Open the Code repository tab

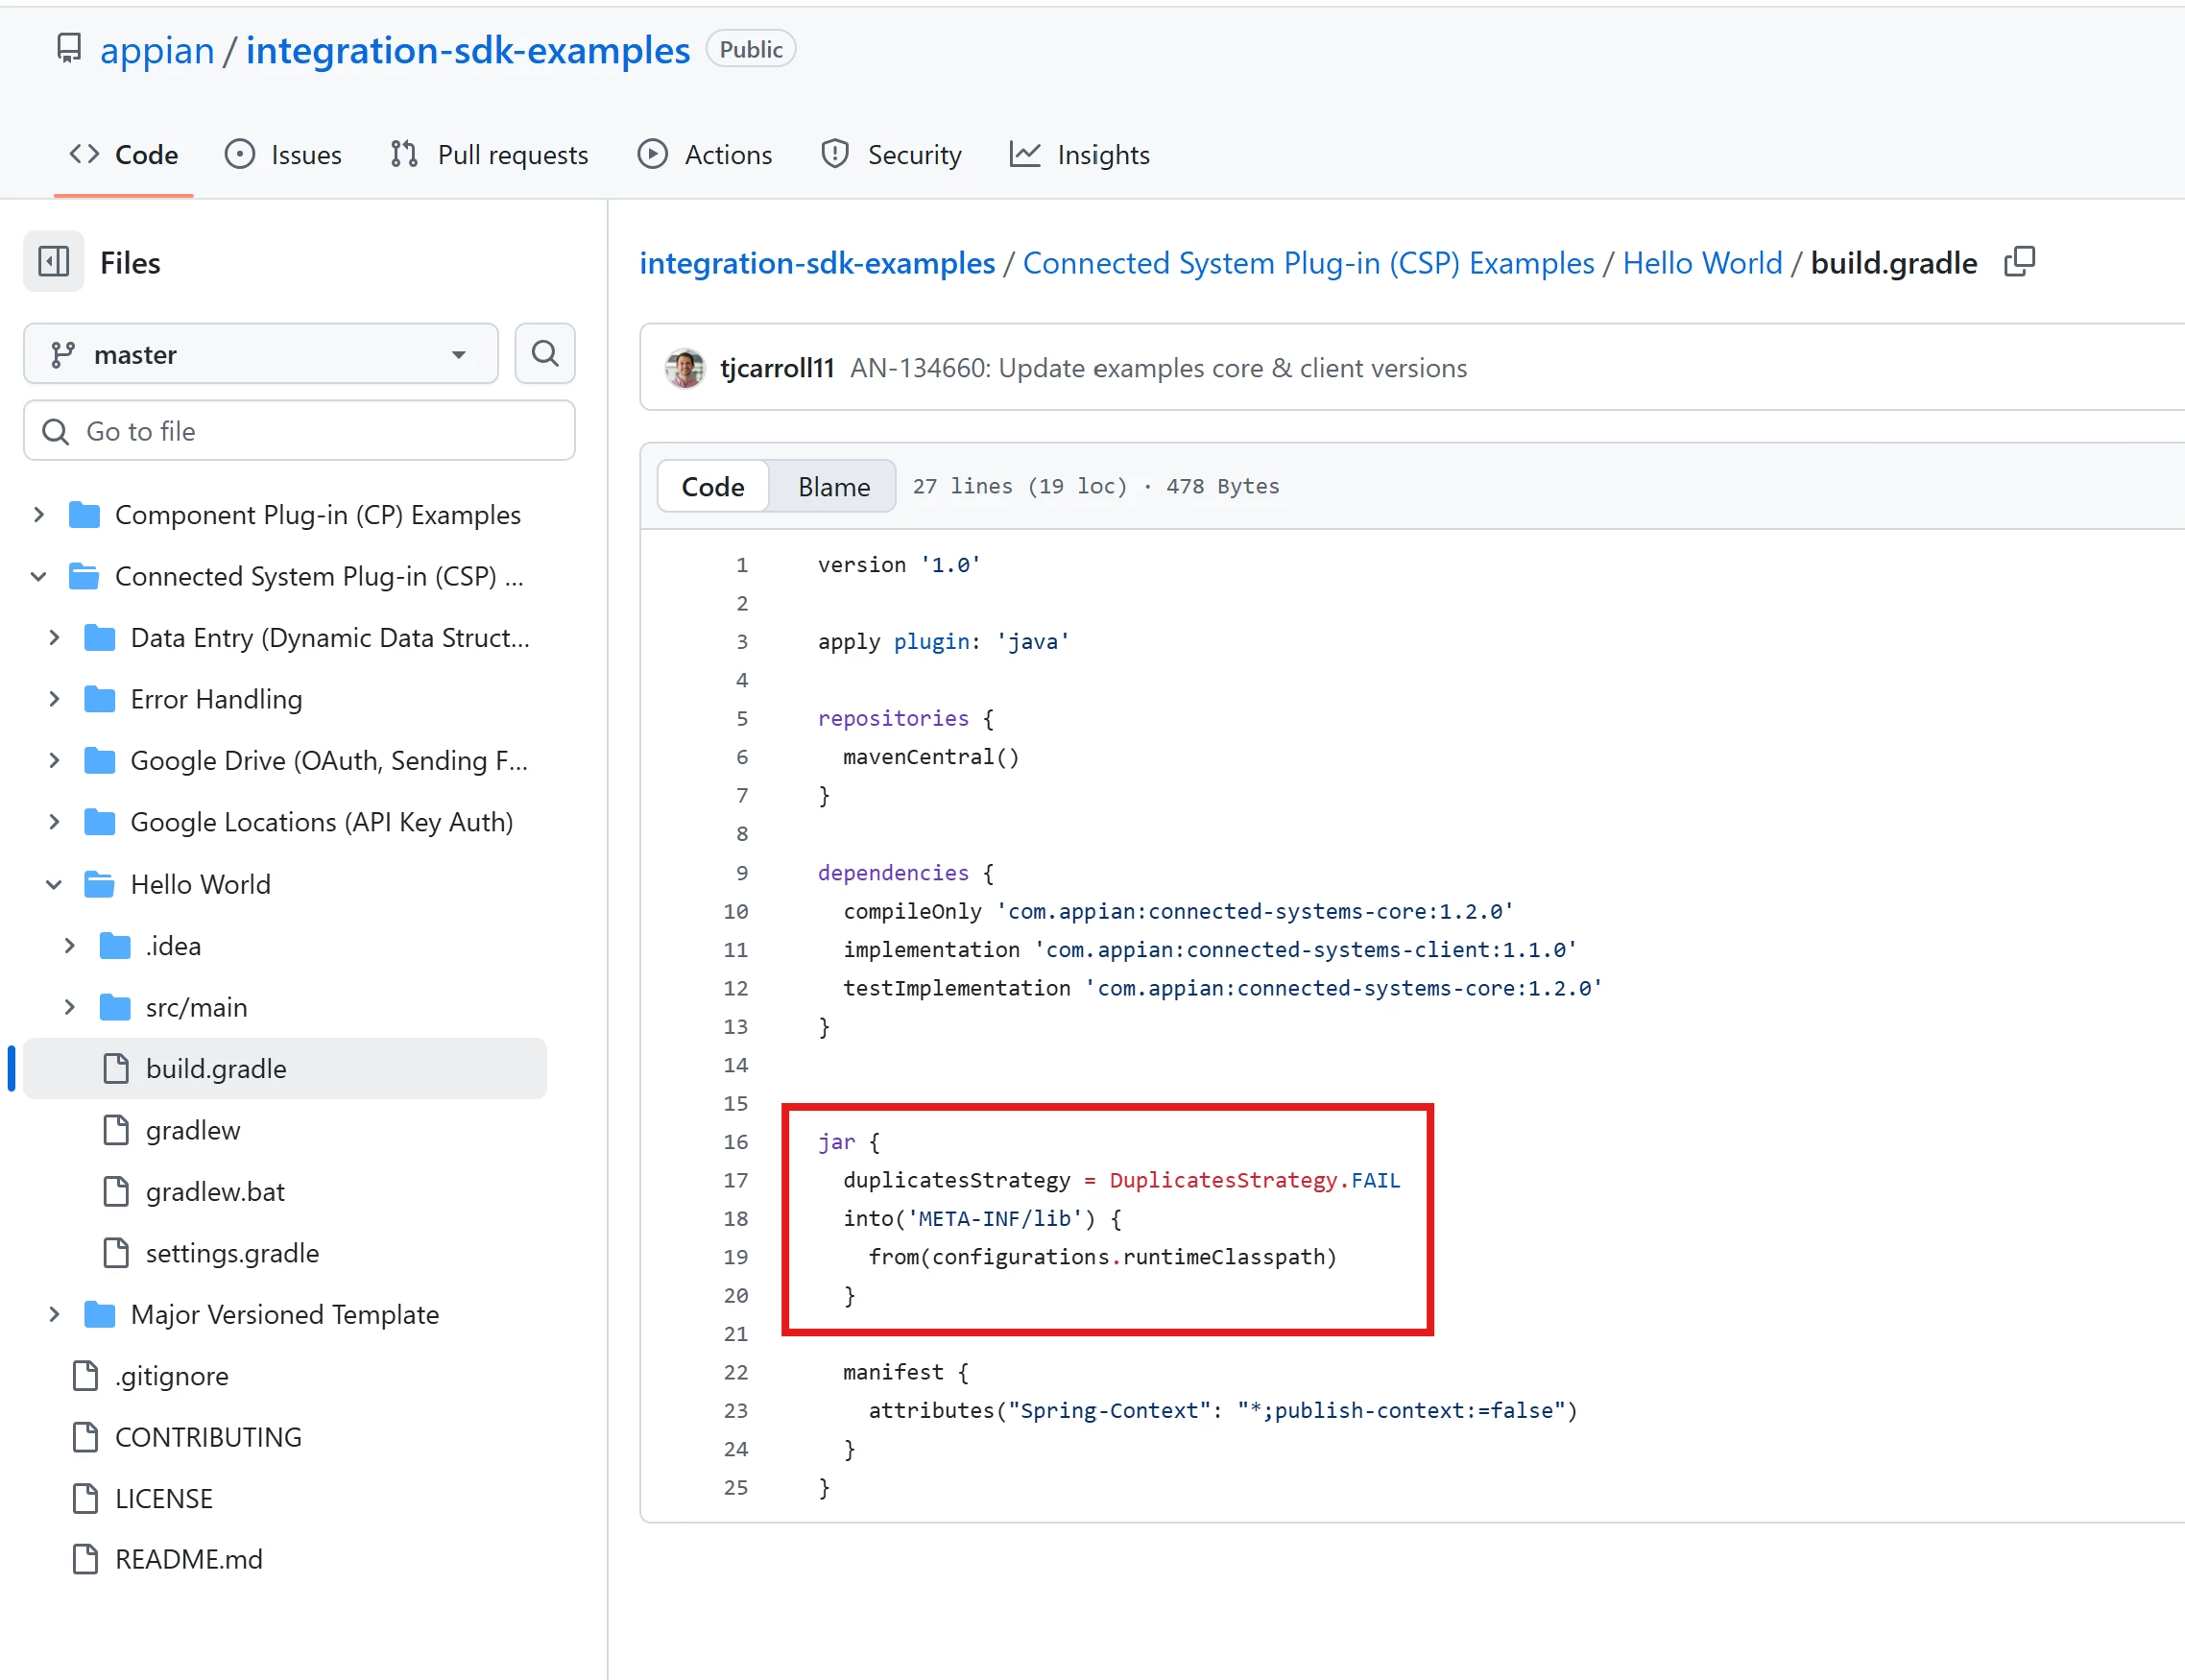tap(124, 155)
